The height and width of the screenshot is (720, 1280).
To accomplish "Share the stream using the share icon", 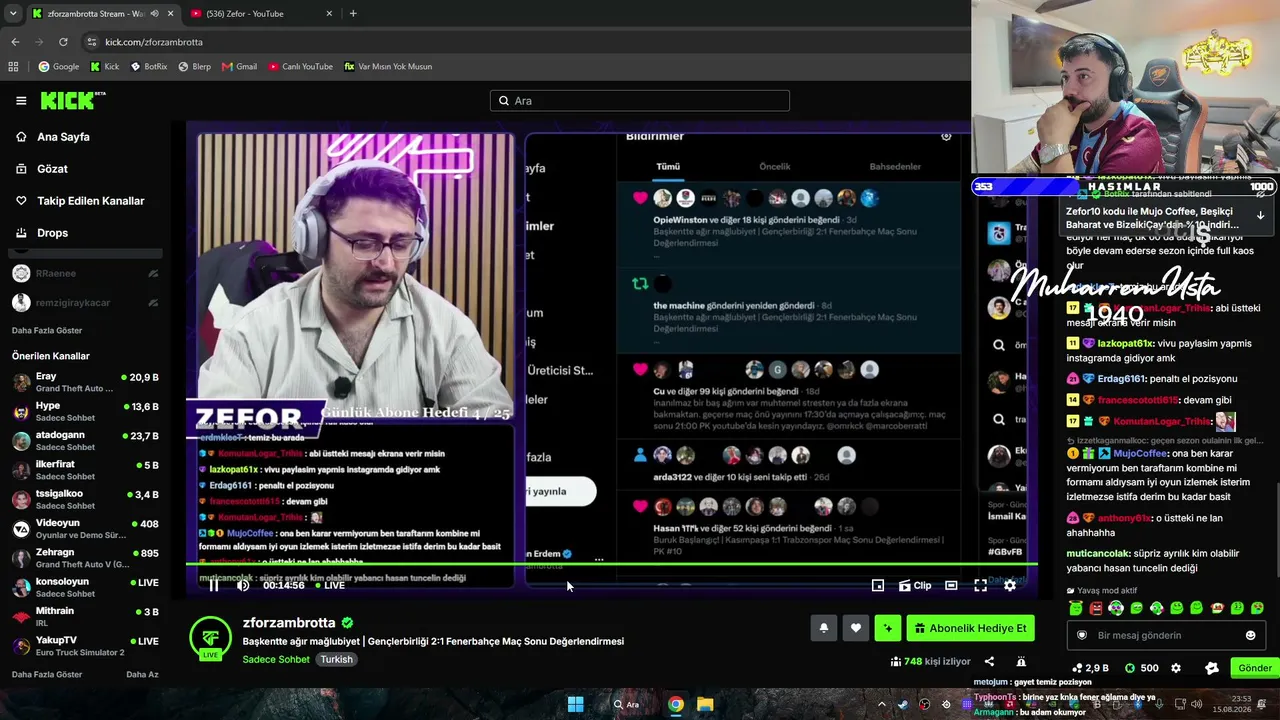I will [x=989, y=661].
